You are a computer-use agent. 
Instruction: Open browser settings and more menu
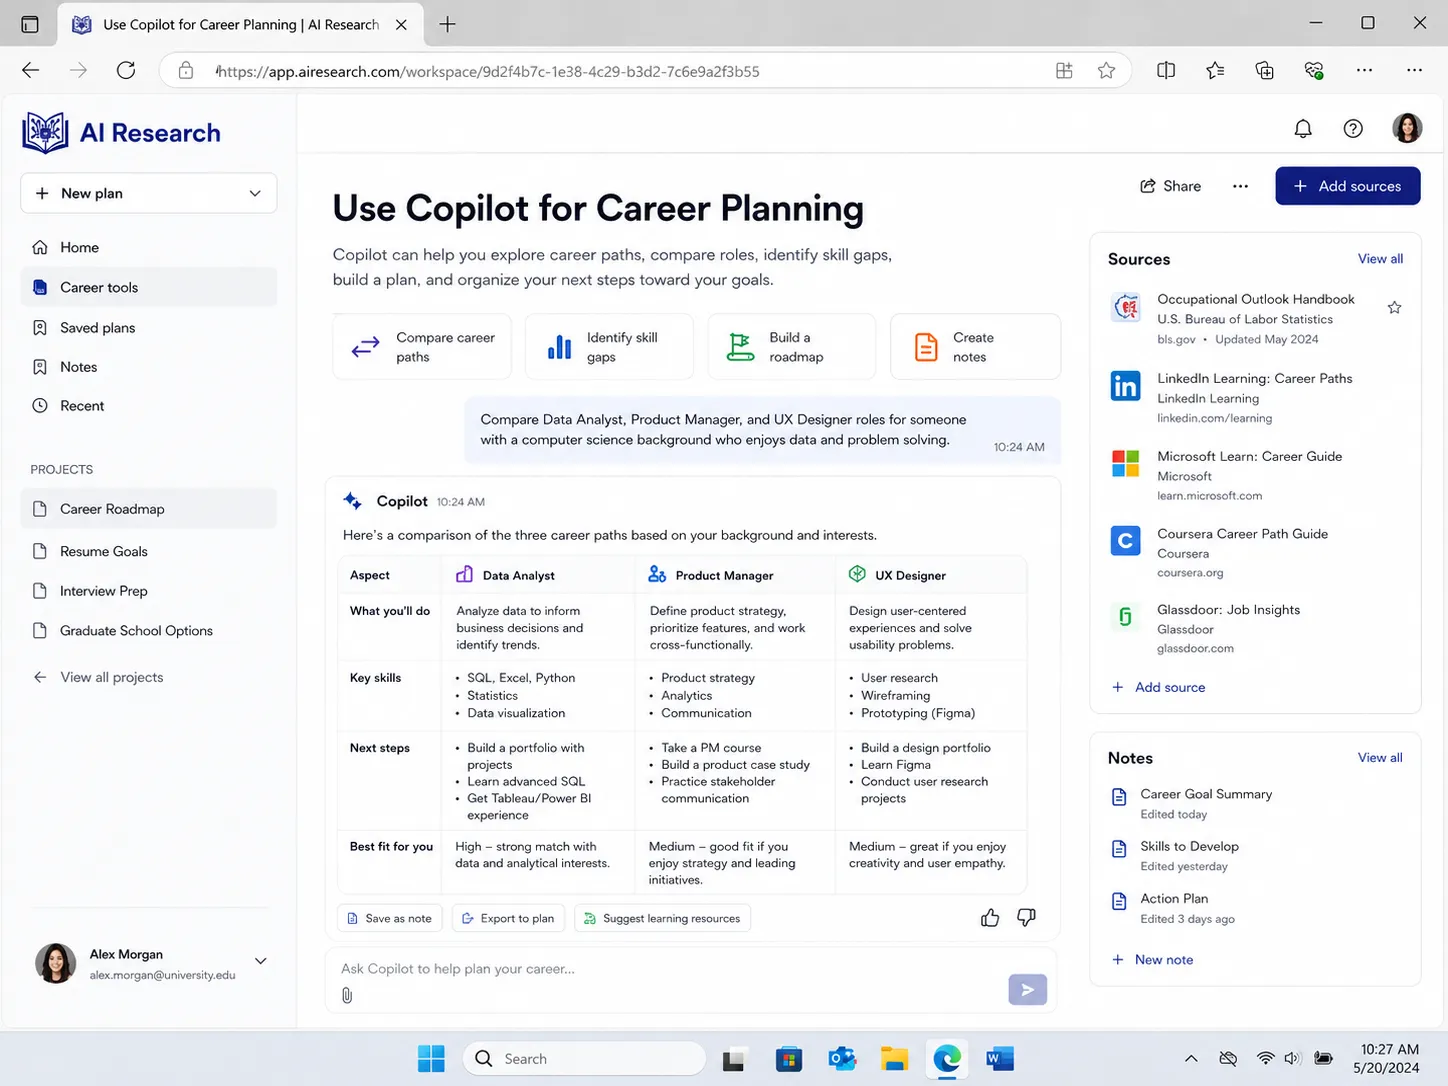(x=1414, y=70)
